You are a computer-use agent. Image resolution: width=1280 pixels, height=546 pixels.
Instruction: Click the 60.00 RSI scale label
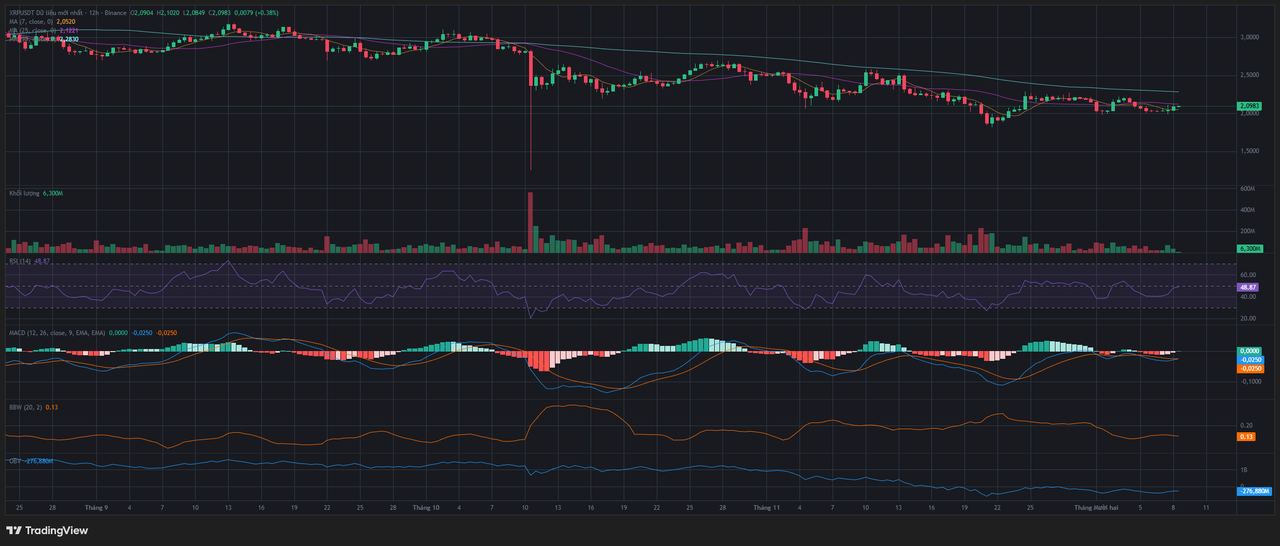[x=1247, y=275]
